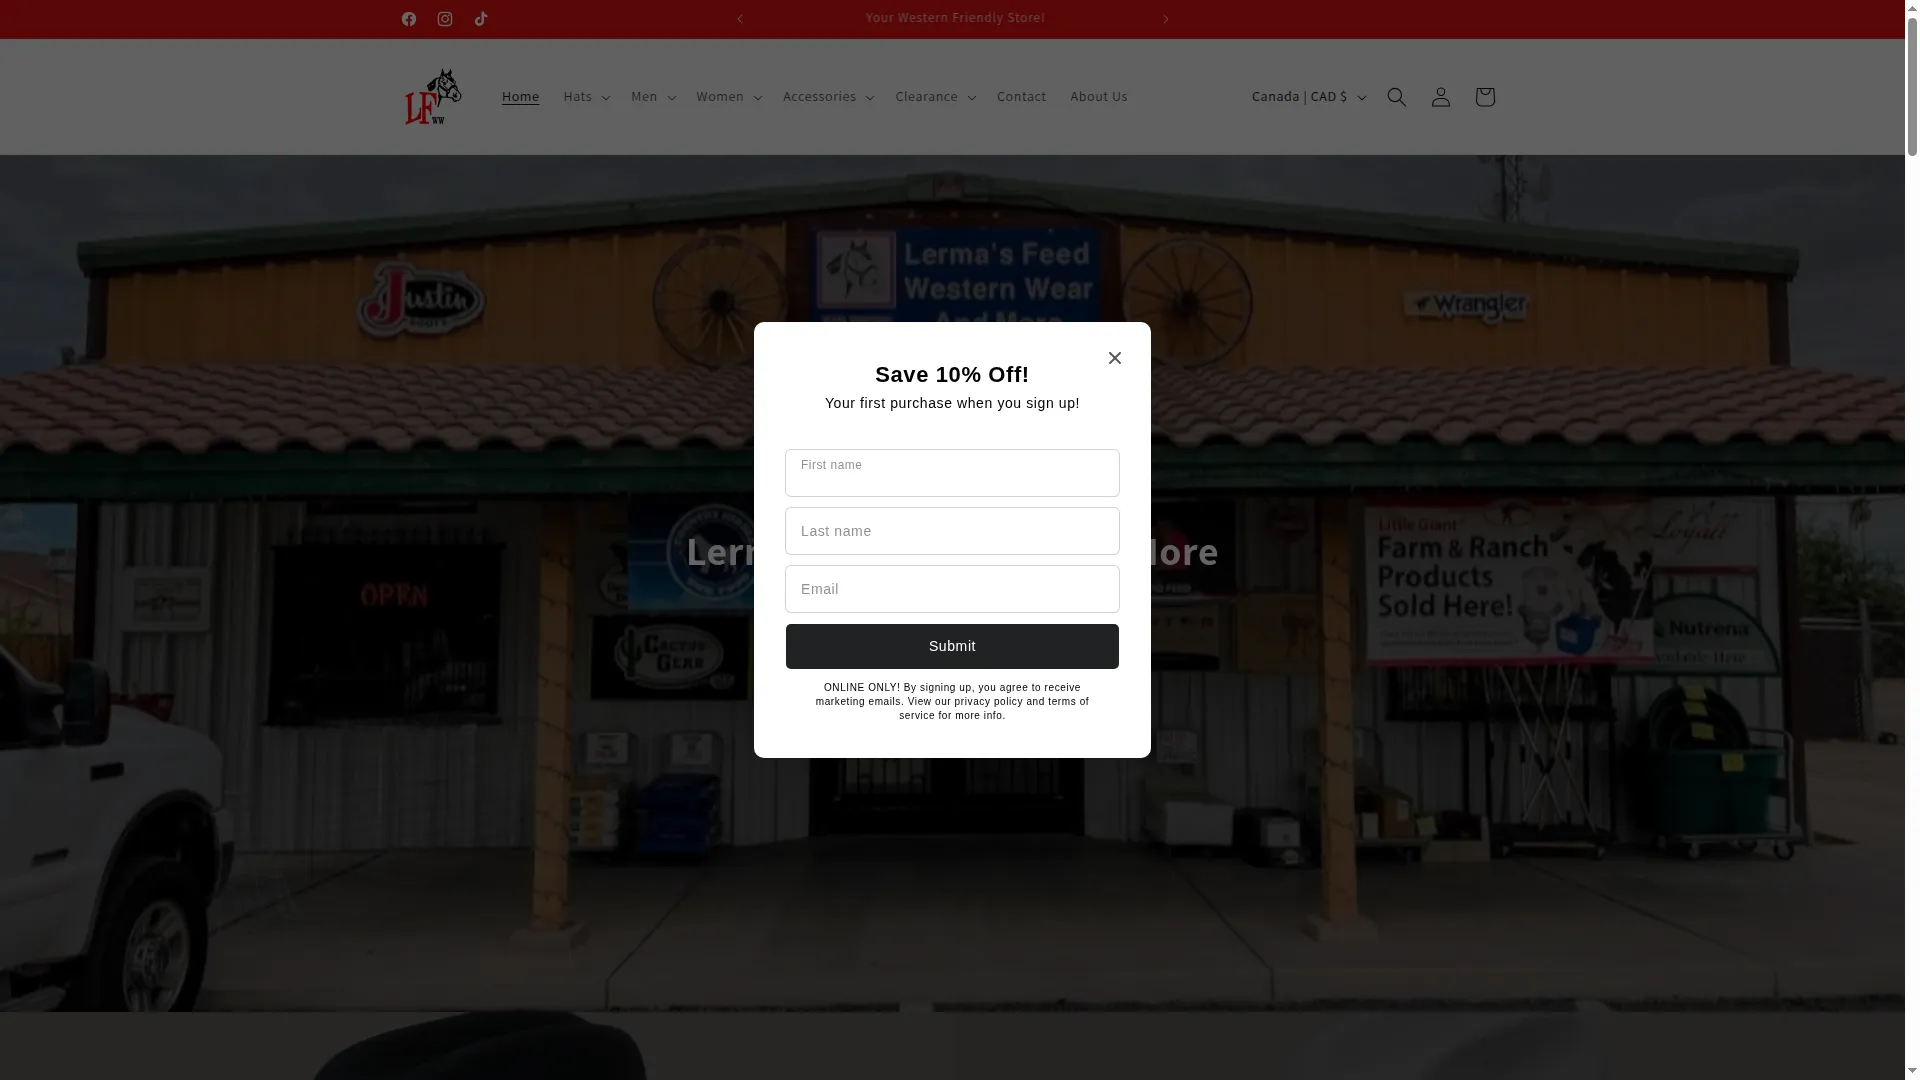Image resolution: width=1920 pixels, height=1080 pixels.
Task: Expand the Men menu
Action: coord(654,97)
